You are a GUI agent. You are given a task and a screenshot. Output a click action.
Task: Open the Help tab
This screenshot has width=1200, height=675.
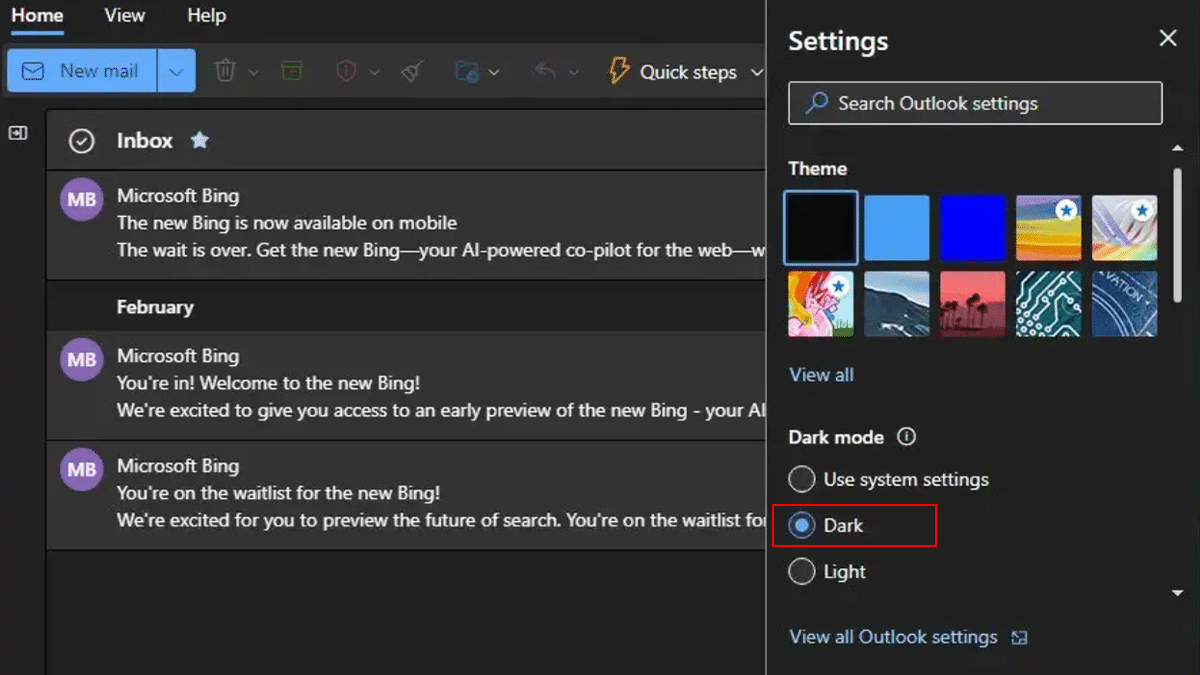click(206, 16)
